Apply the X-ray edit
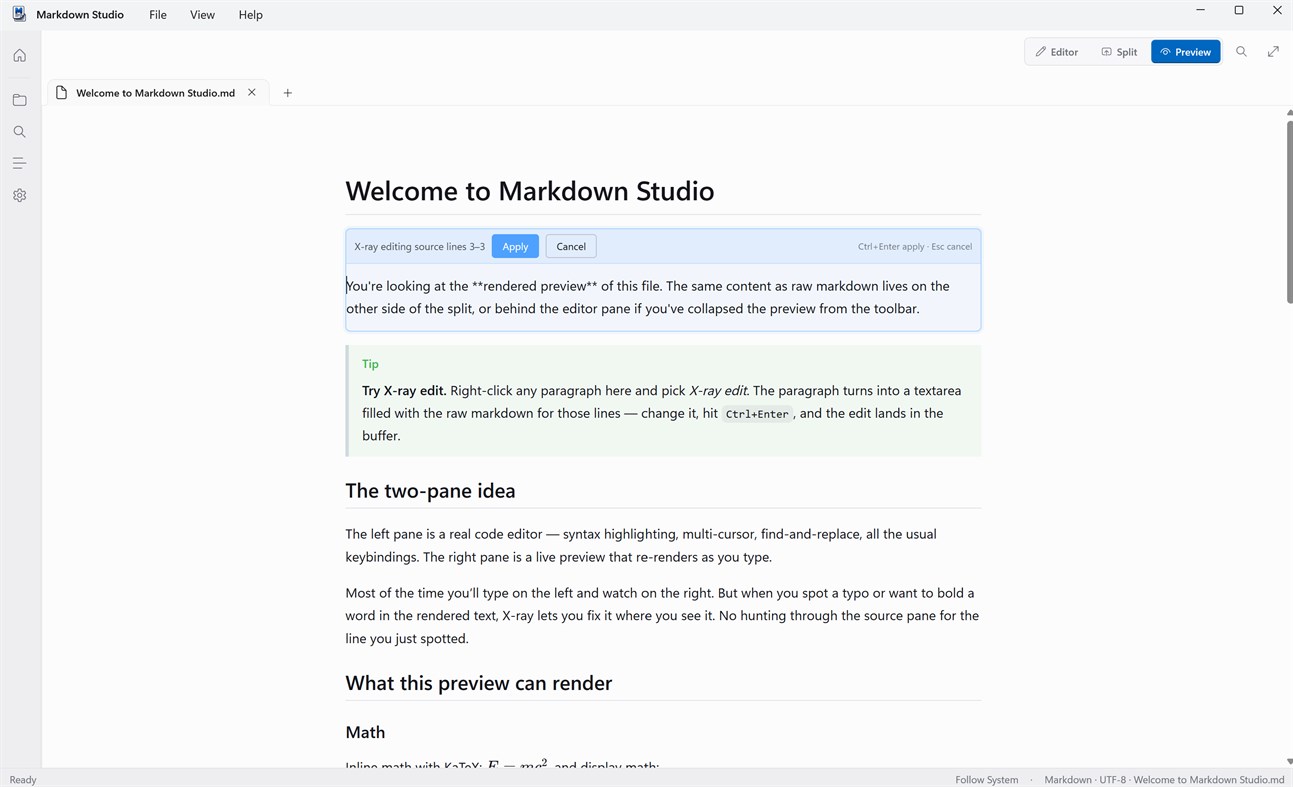The width and height of the screenshot is (1293, 787). pyautogui.click(x=515, y=246)
